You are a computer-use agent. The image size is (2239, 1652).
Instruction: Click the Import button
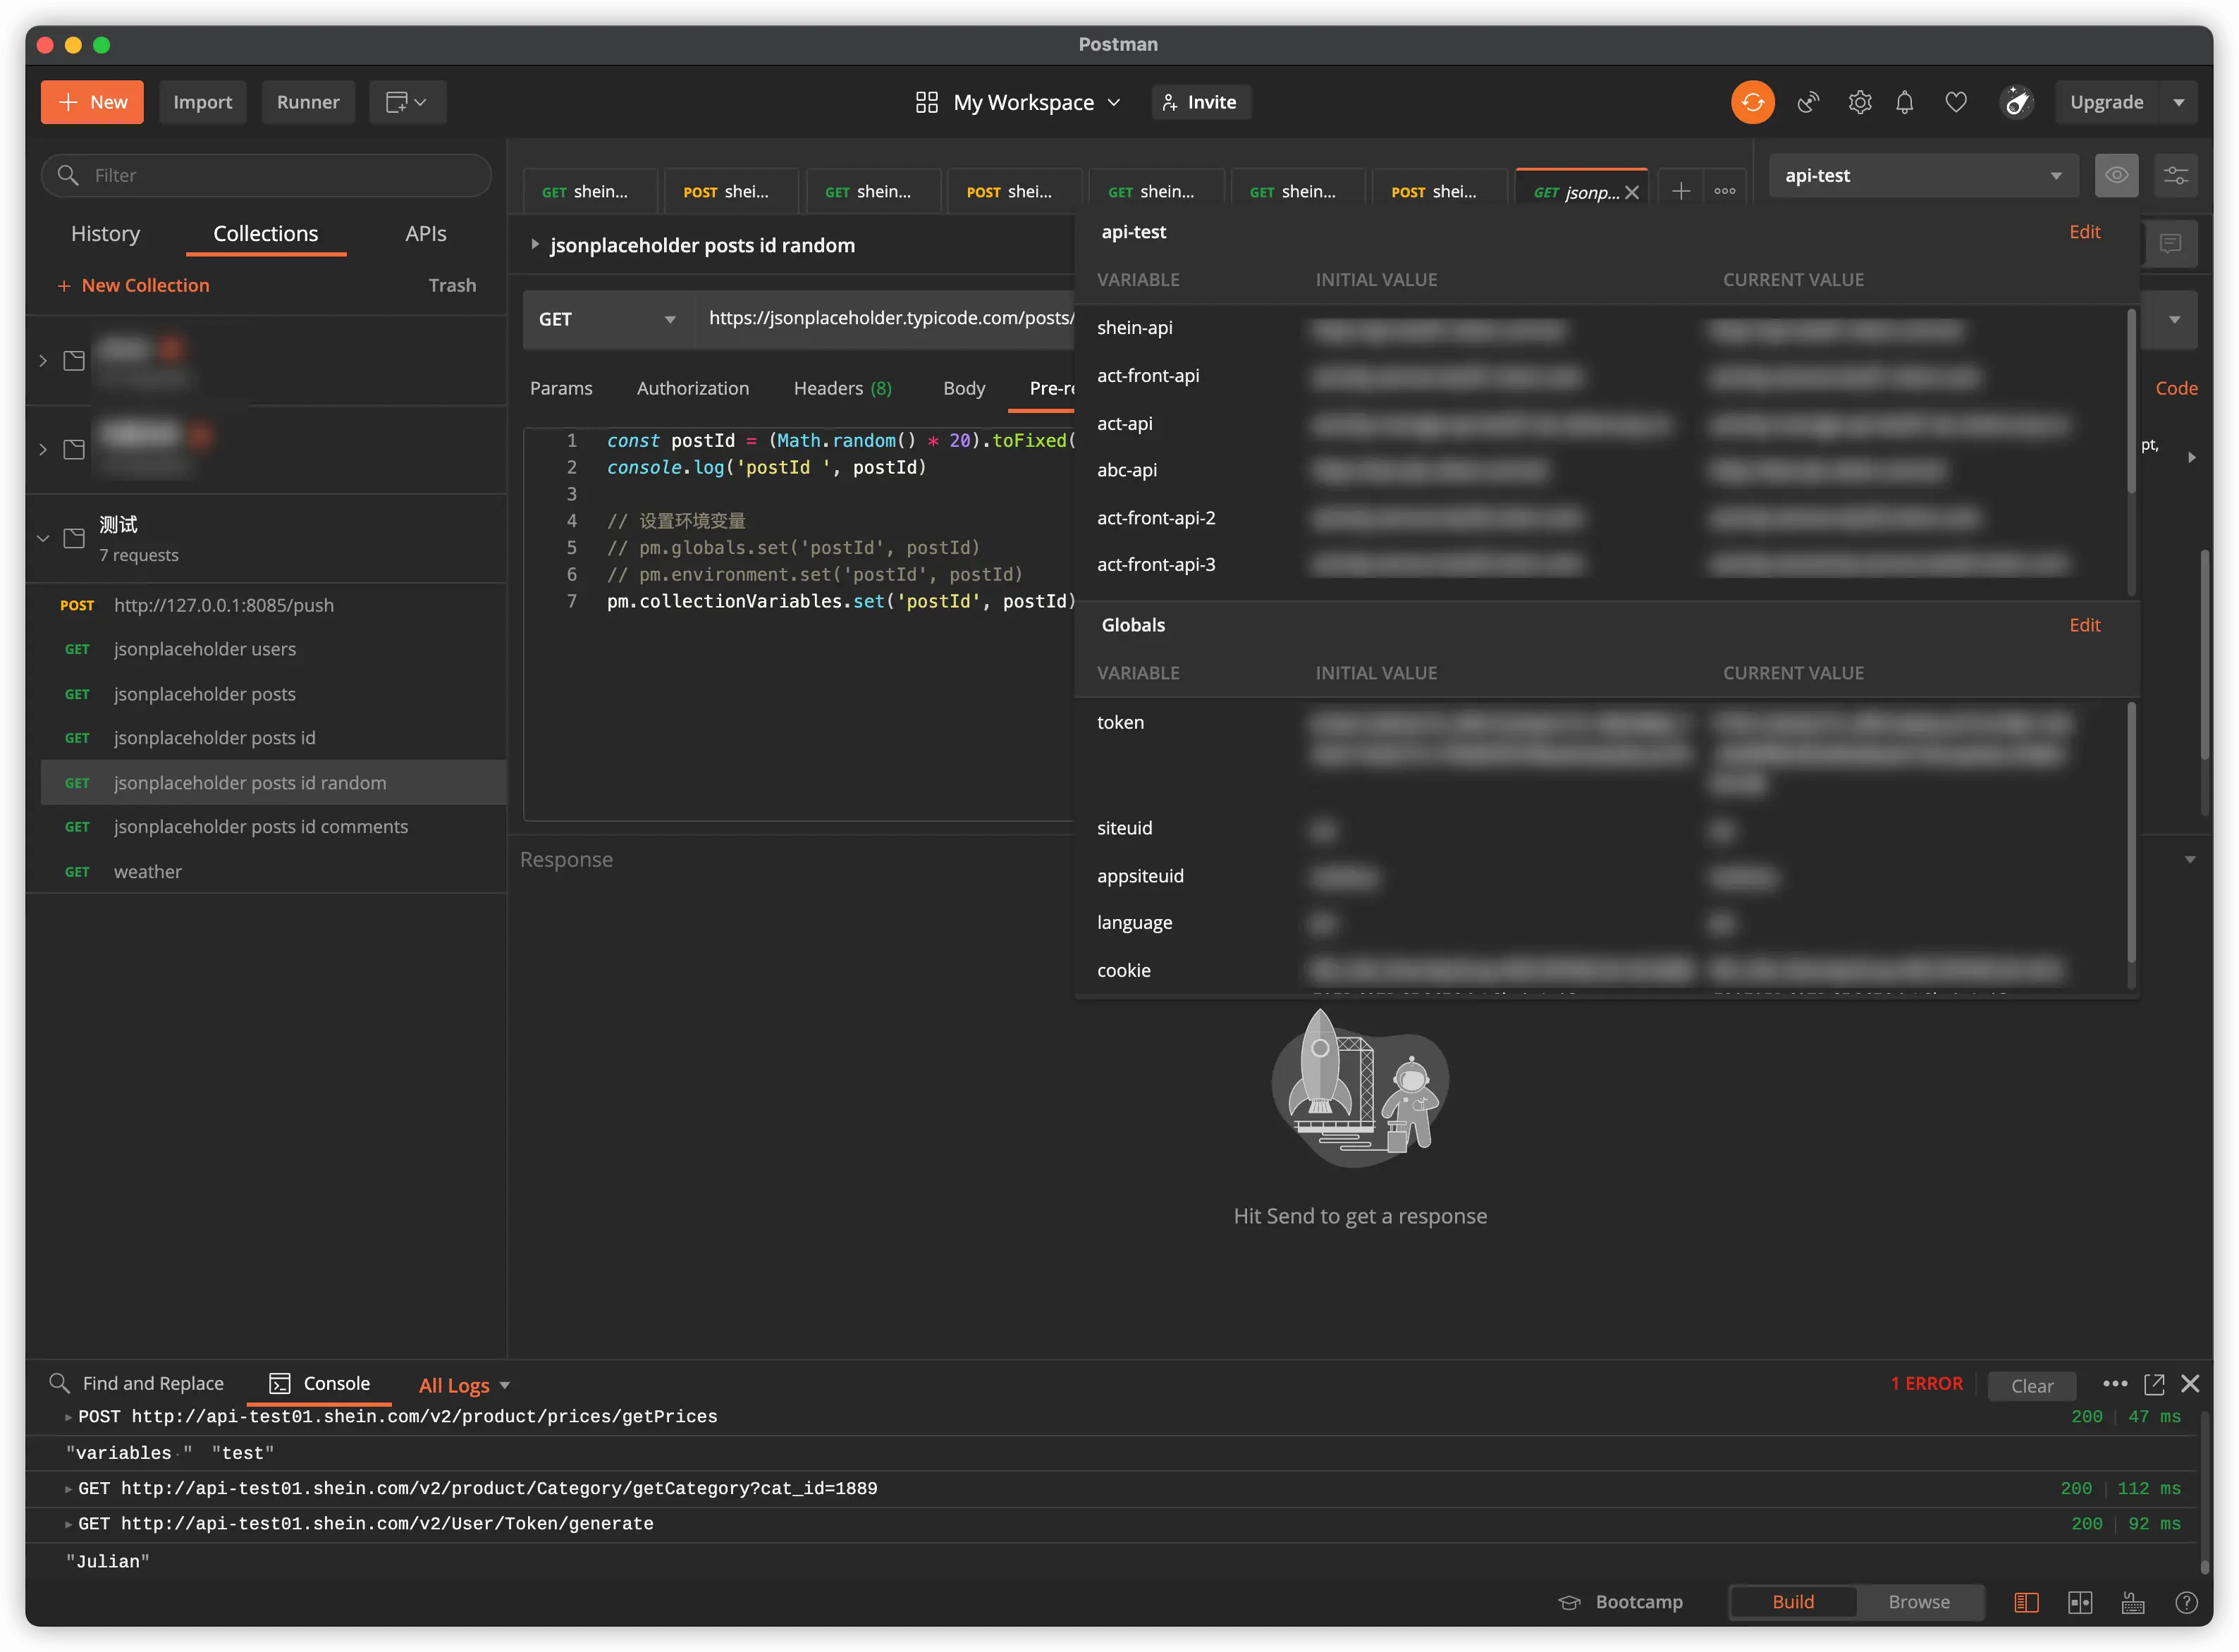(x=202, y=102)
